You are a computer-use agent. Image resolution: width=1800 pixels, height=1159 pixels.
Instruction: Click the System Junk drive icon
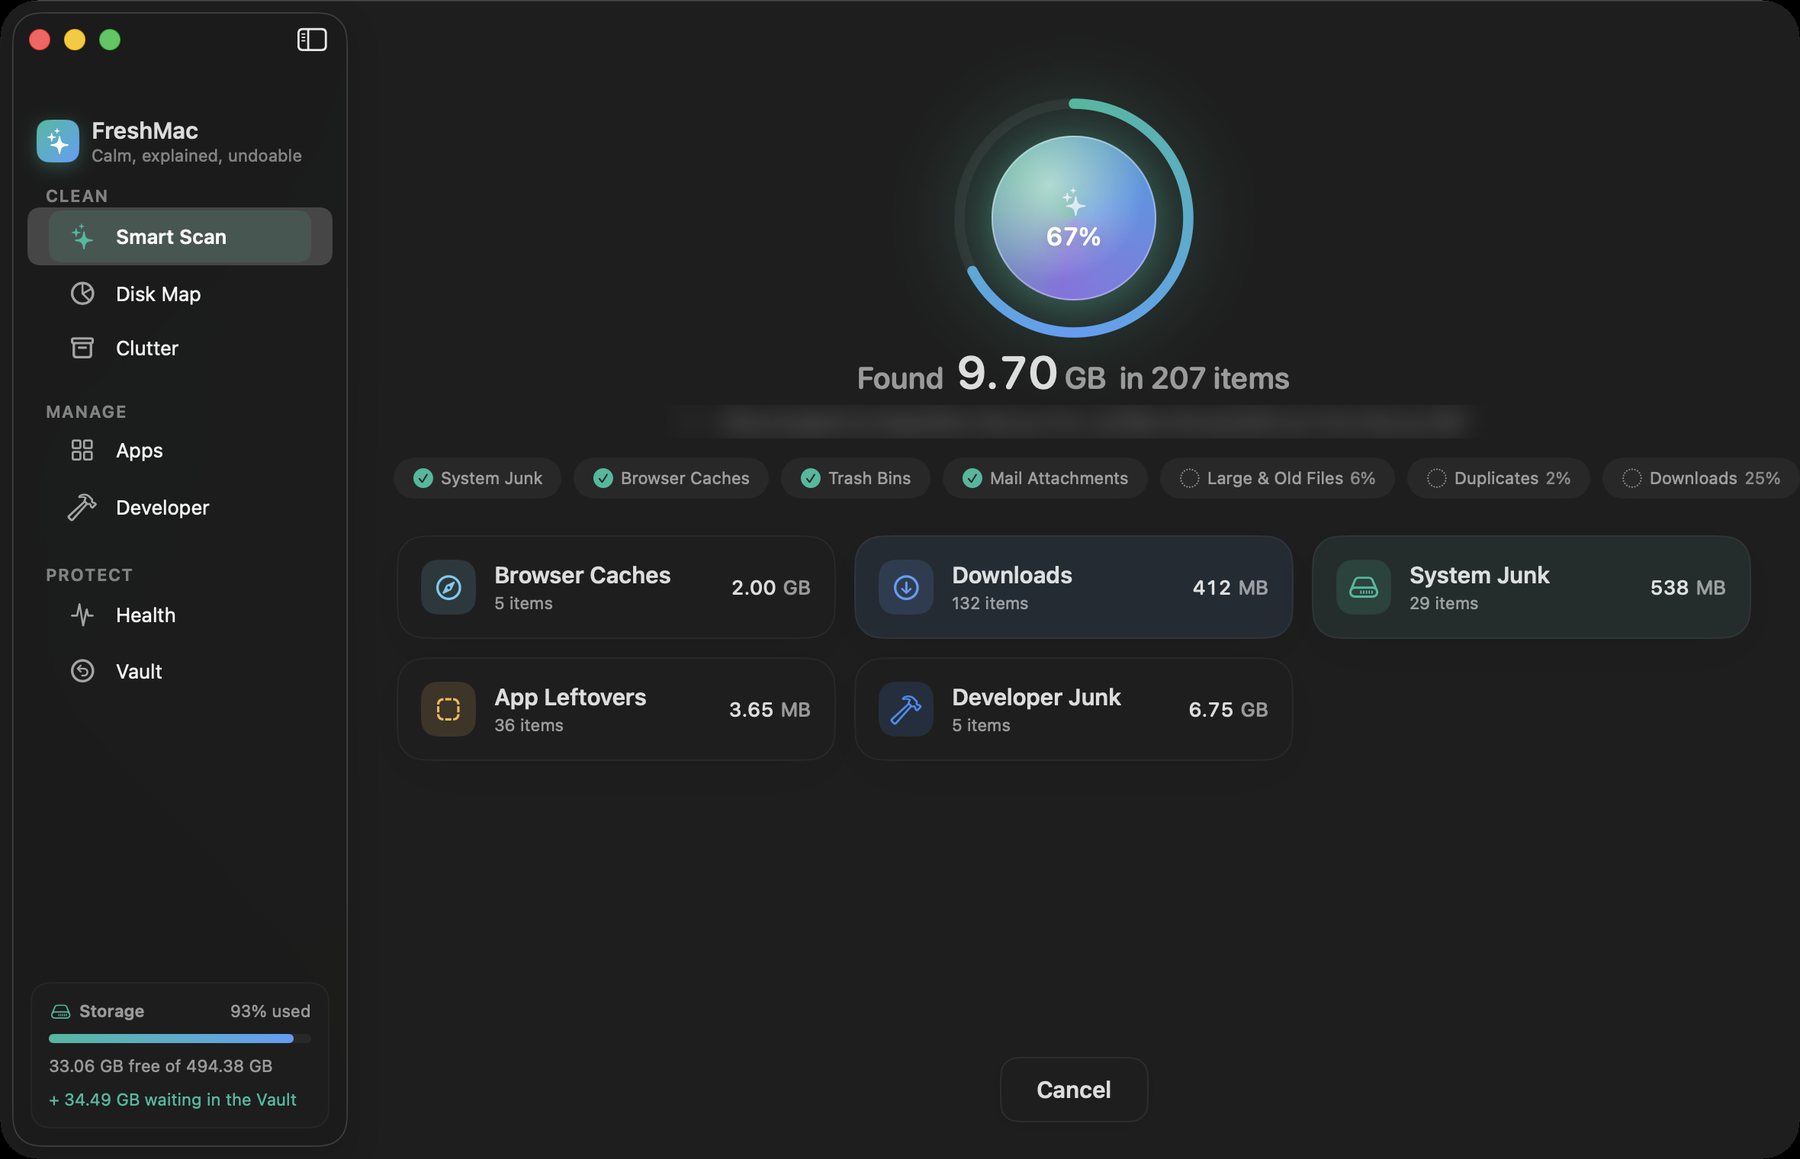(x=1363, y=587)
